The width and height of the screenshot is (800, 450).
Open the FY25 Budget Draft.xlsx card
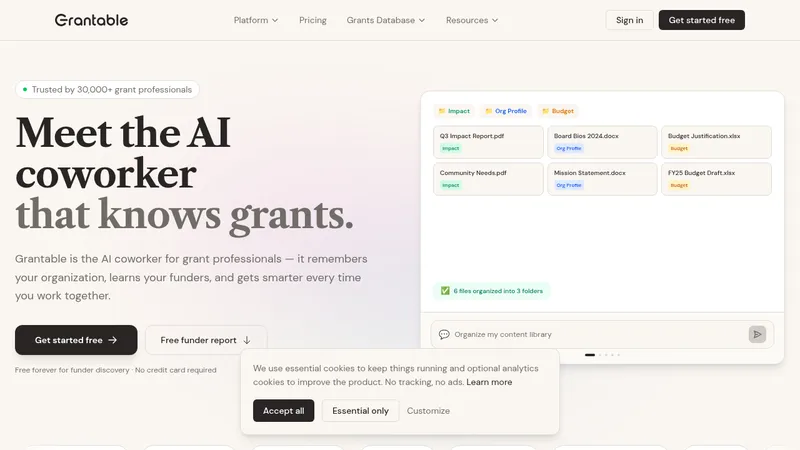click(x=716, y=179)
